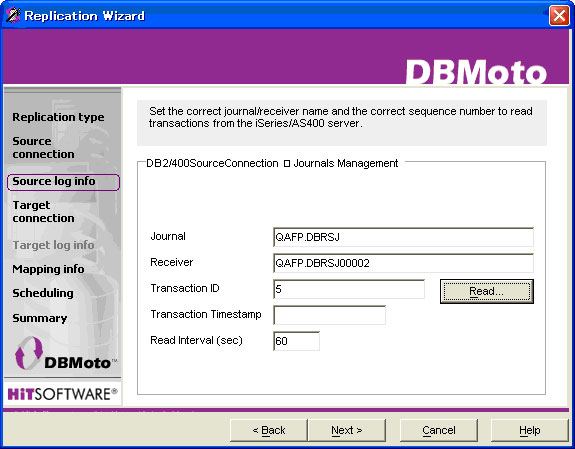This screenshot has width=575, height=449.
Task: Click the DBMoto banner heading
Action: (476, 72)
